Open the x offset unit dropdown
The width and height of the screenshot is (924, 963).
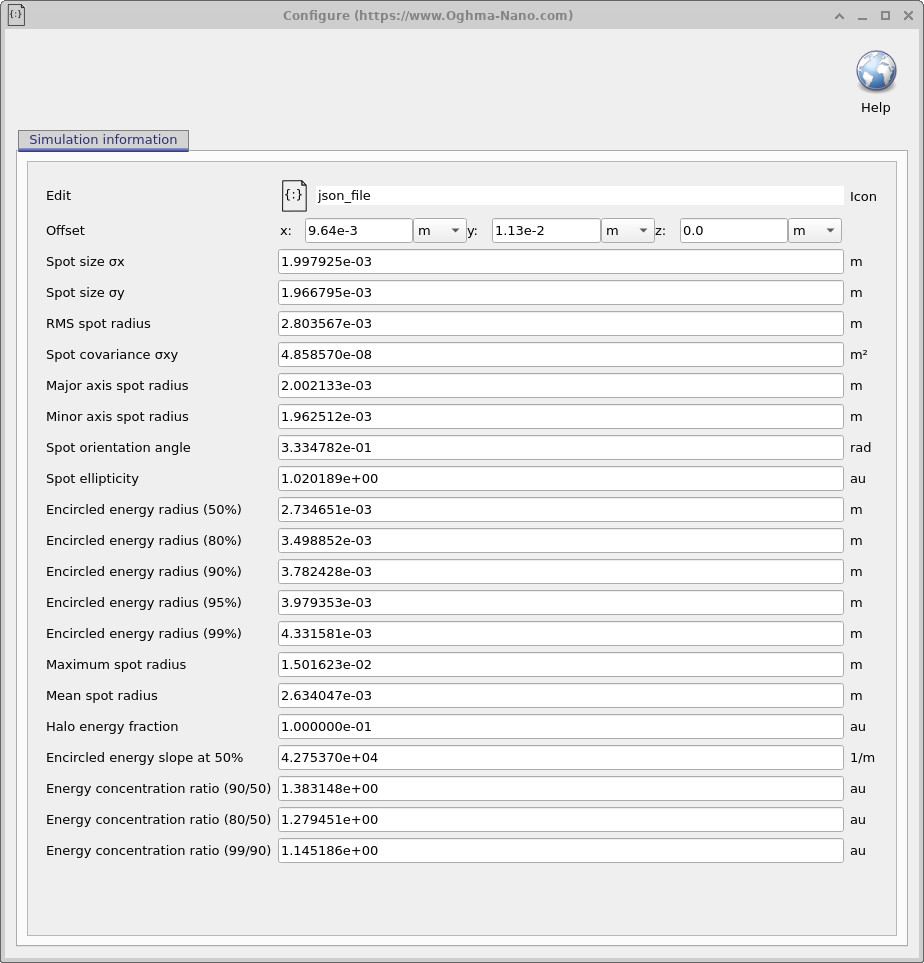440,230
